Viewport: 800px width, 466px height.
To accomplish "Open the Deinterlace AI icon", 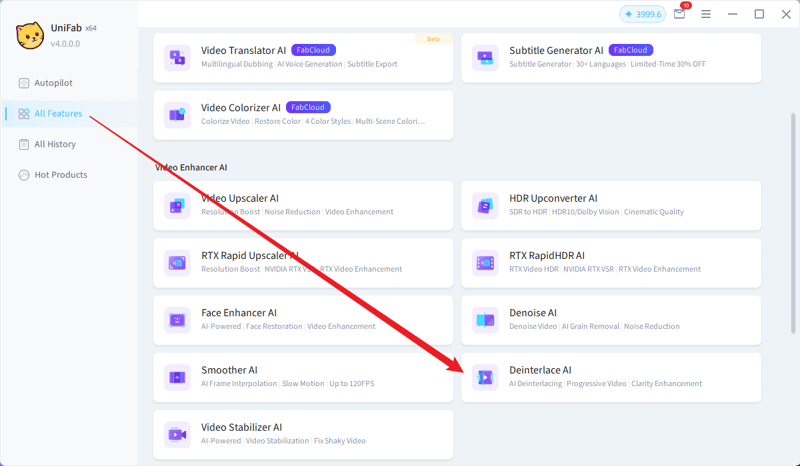I will [485, 377].
